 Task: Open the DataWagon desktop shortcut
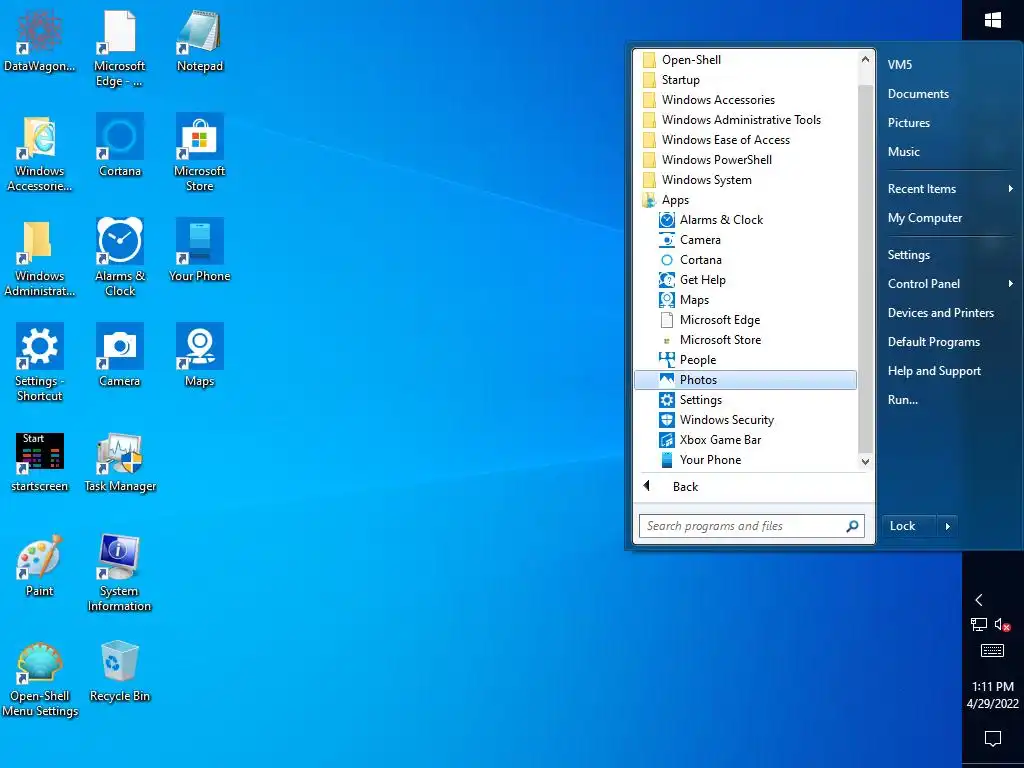39,41
